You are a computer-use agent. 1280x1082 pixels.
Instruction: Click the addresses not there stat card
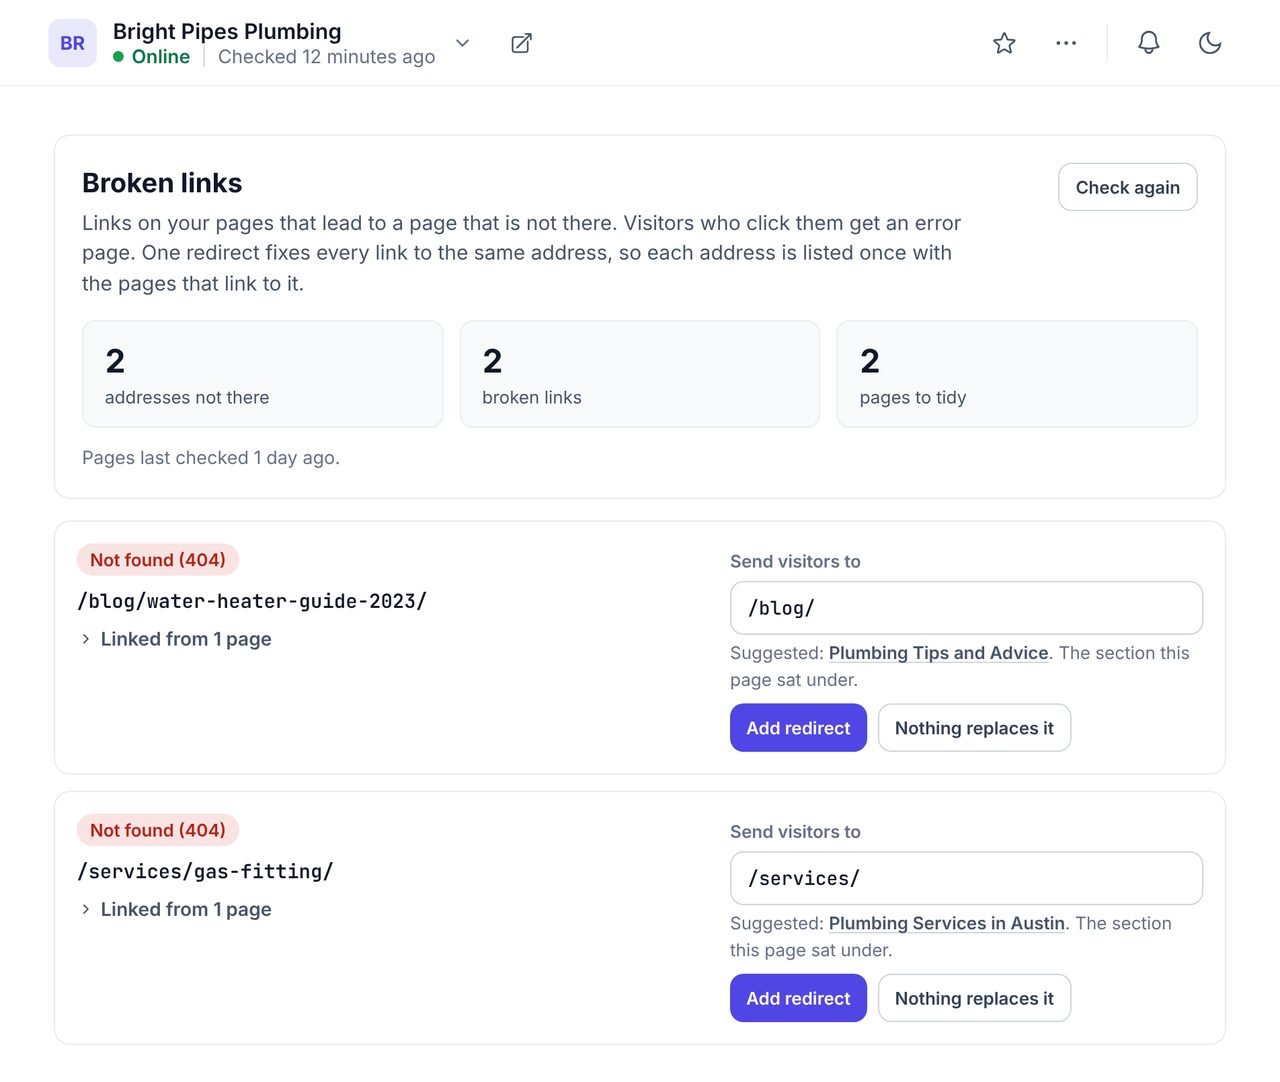coord(262,374)
